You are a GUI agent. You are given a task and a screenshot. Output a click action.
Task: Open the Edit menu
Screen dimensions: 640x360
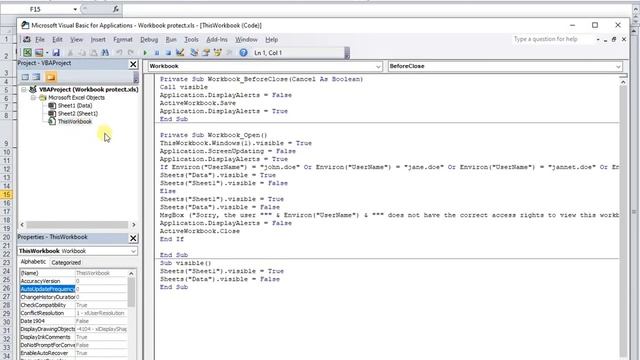click(x=57, y=40)
